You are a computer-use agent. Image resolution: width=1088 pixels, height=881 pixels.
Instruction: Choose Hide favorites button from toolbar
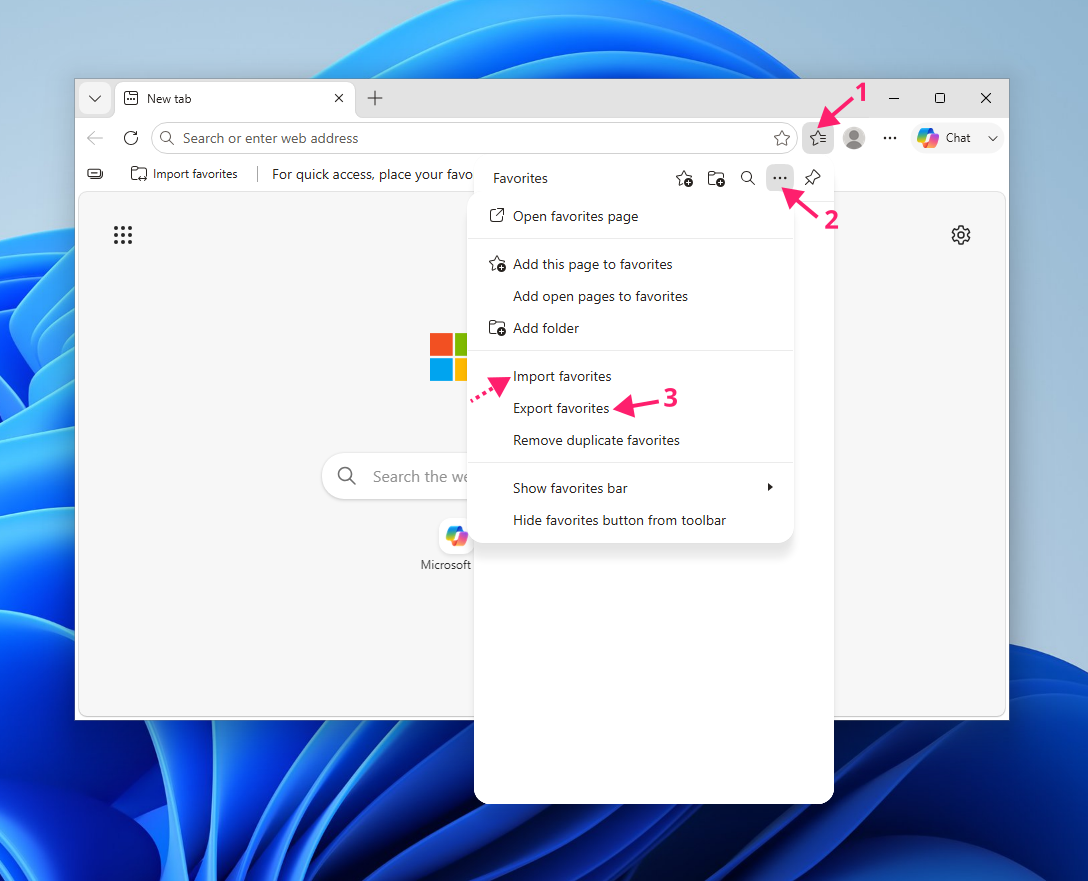coord(630,520)
